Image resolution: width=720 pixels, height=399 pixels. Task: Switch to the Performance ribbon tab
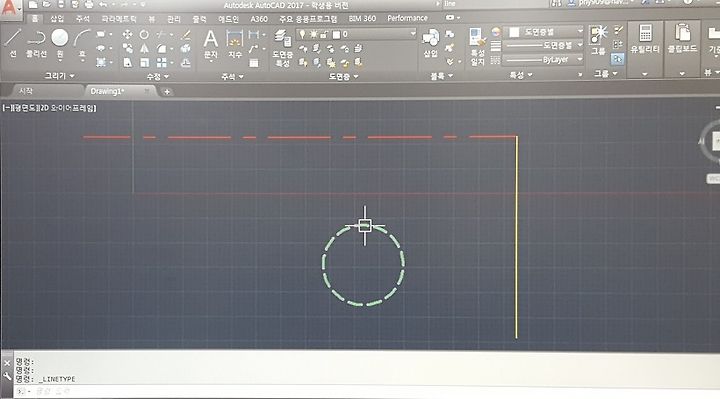pos(407,18)
